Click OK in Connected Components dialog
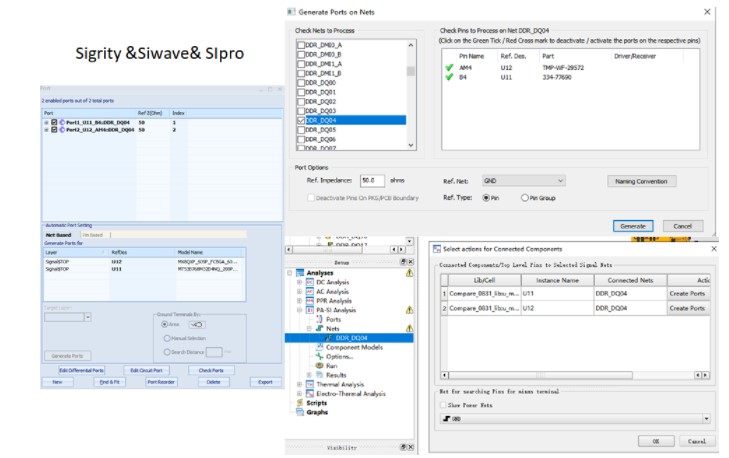729x458 pixels. [x=656, y=441]
